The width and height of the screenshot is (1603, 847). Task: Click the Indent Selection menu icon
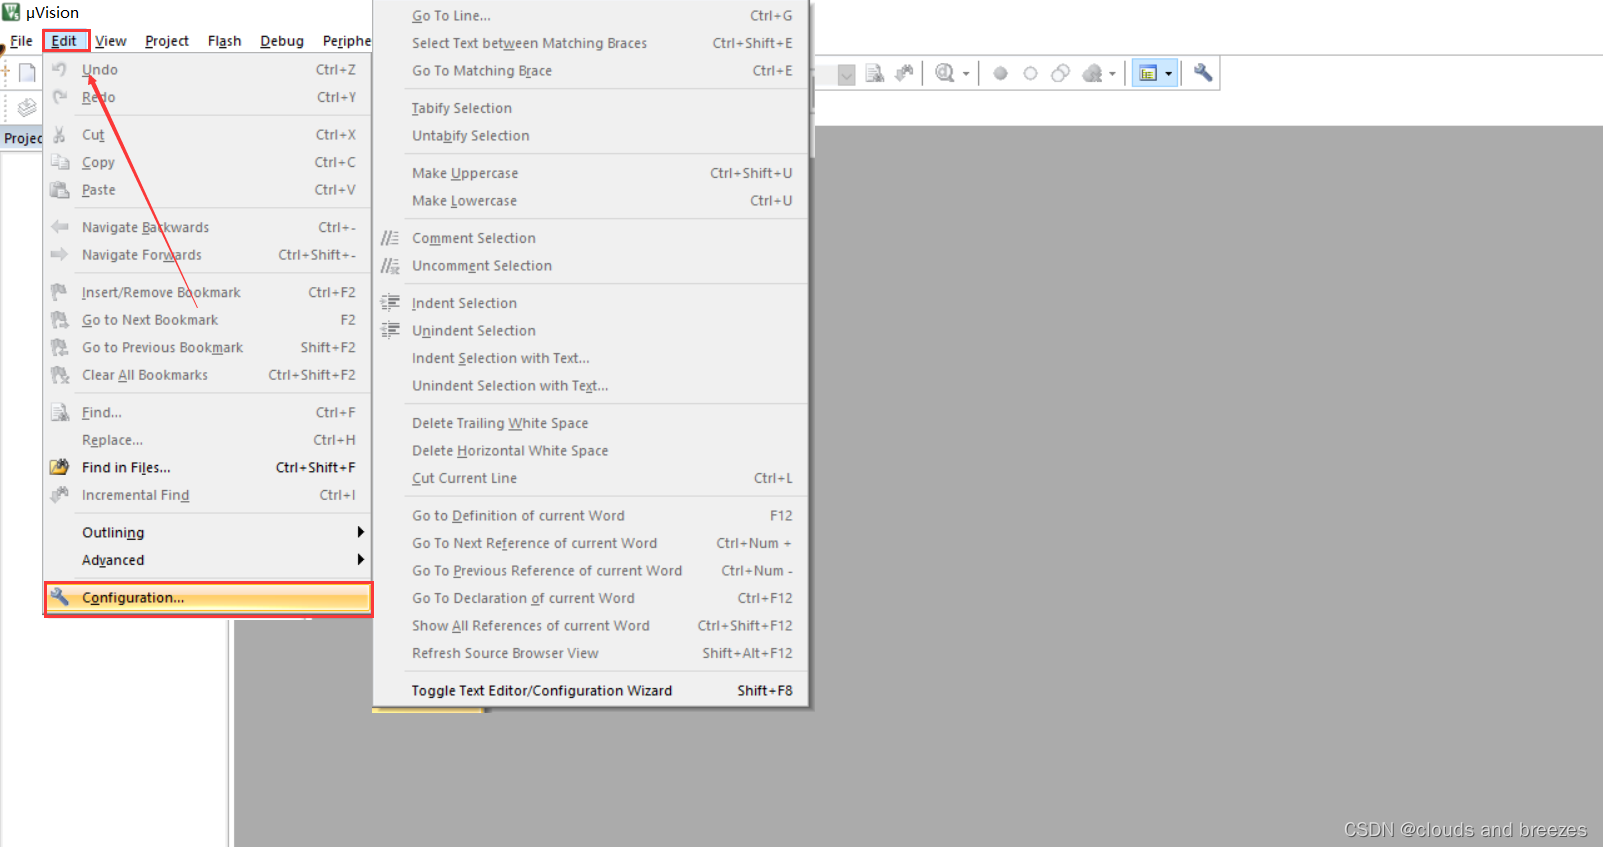(x=390, y=303)
